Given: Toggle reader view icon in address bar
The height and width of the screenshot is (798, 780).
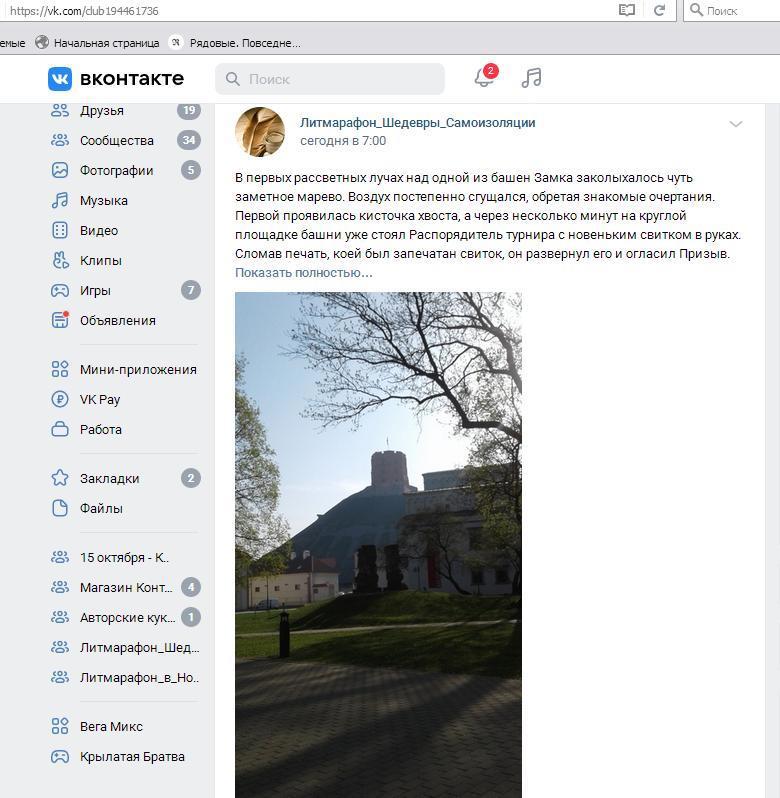Looking at the screenshot, I should click(x=626, y=10).
